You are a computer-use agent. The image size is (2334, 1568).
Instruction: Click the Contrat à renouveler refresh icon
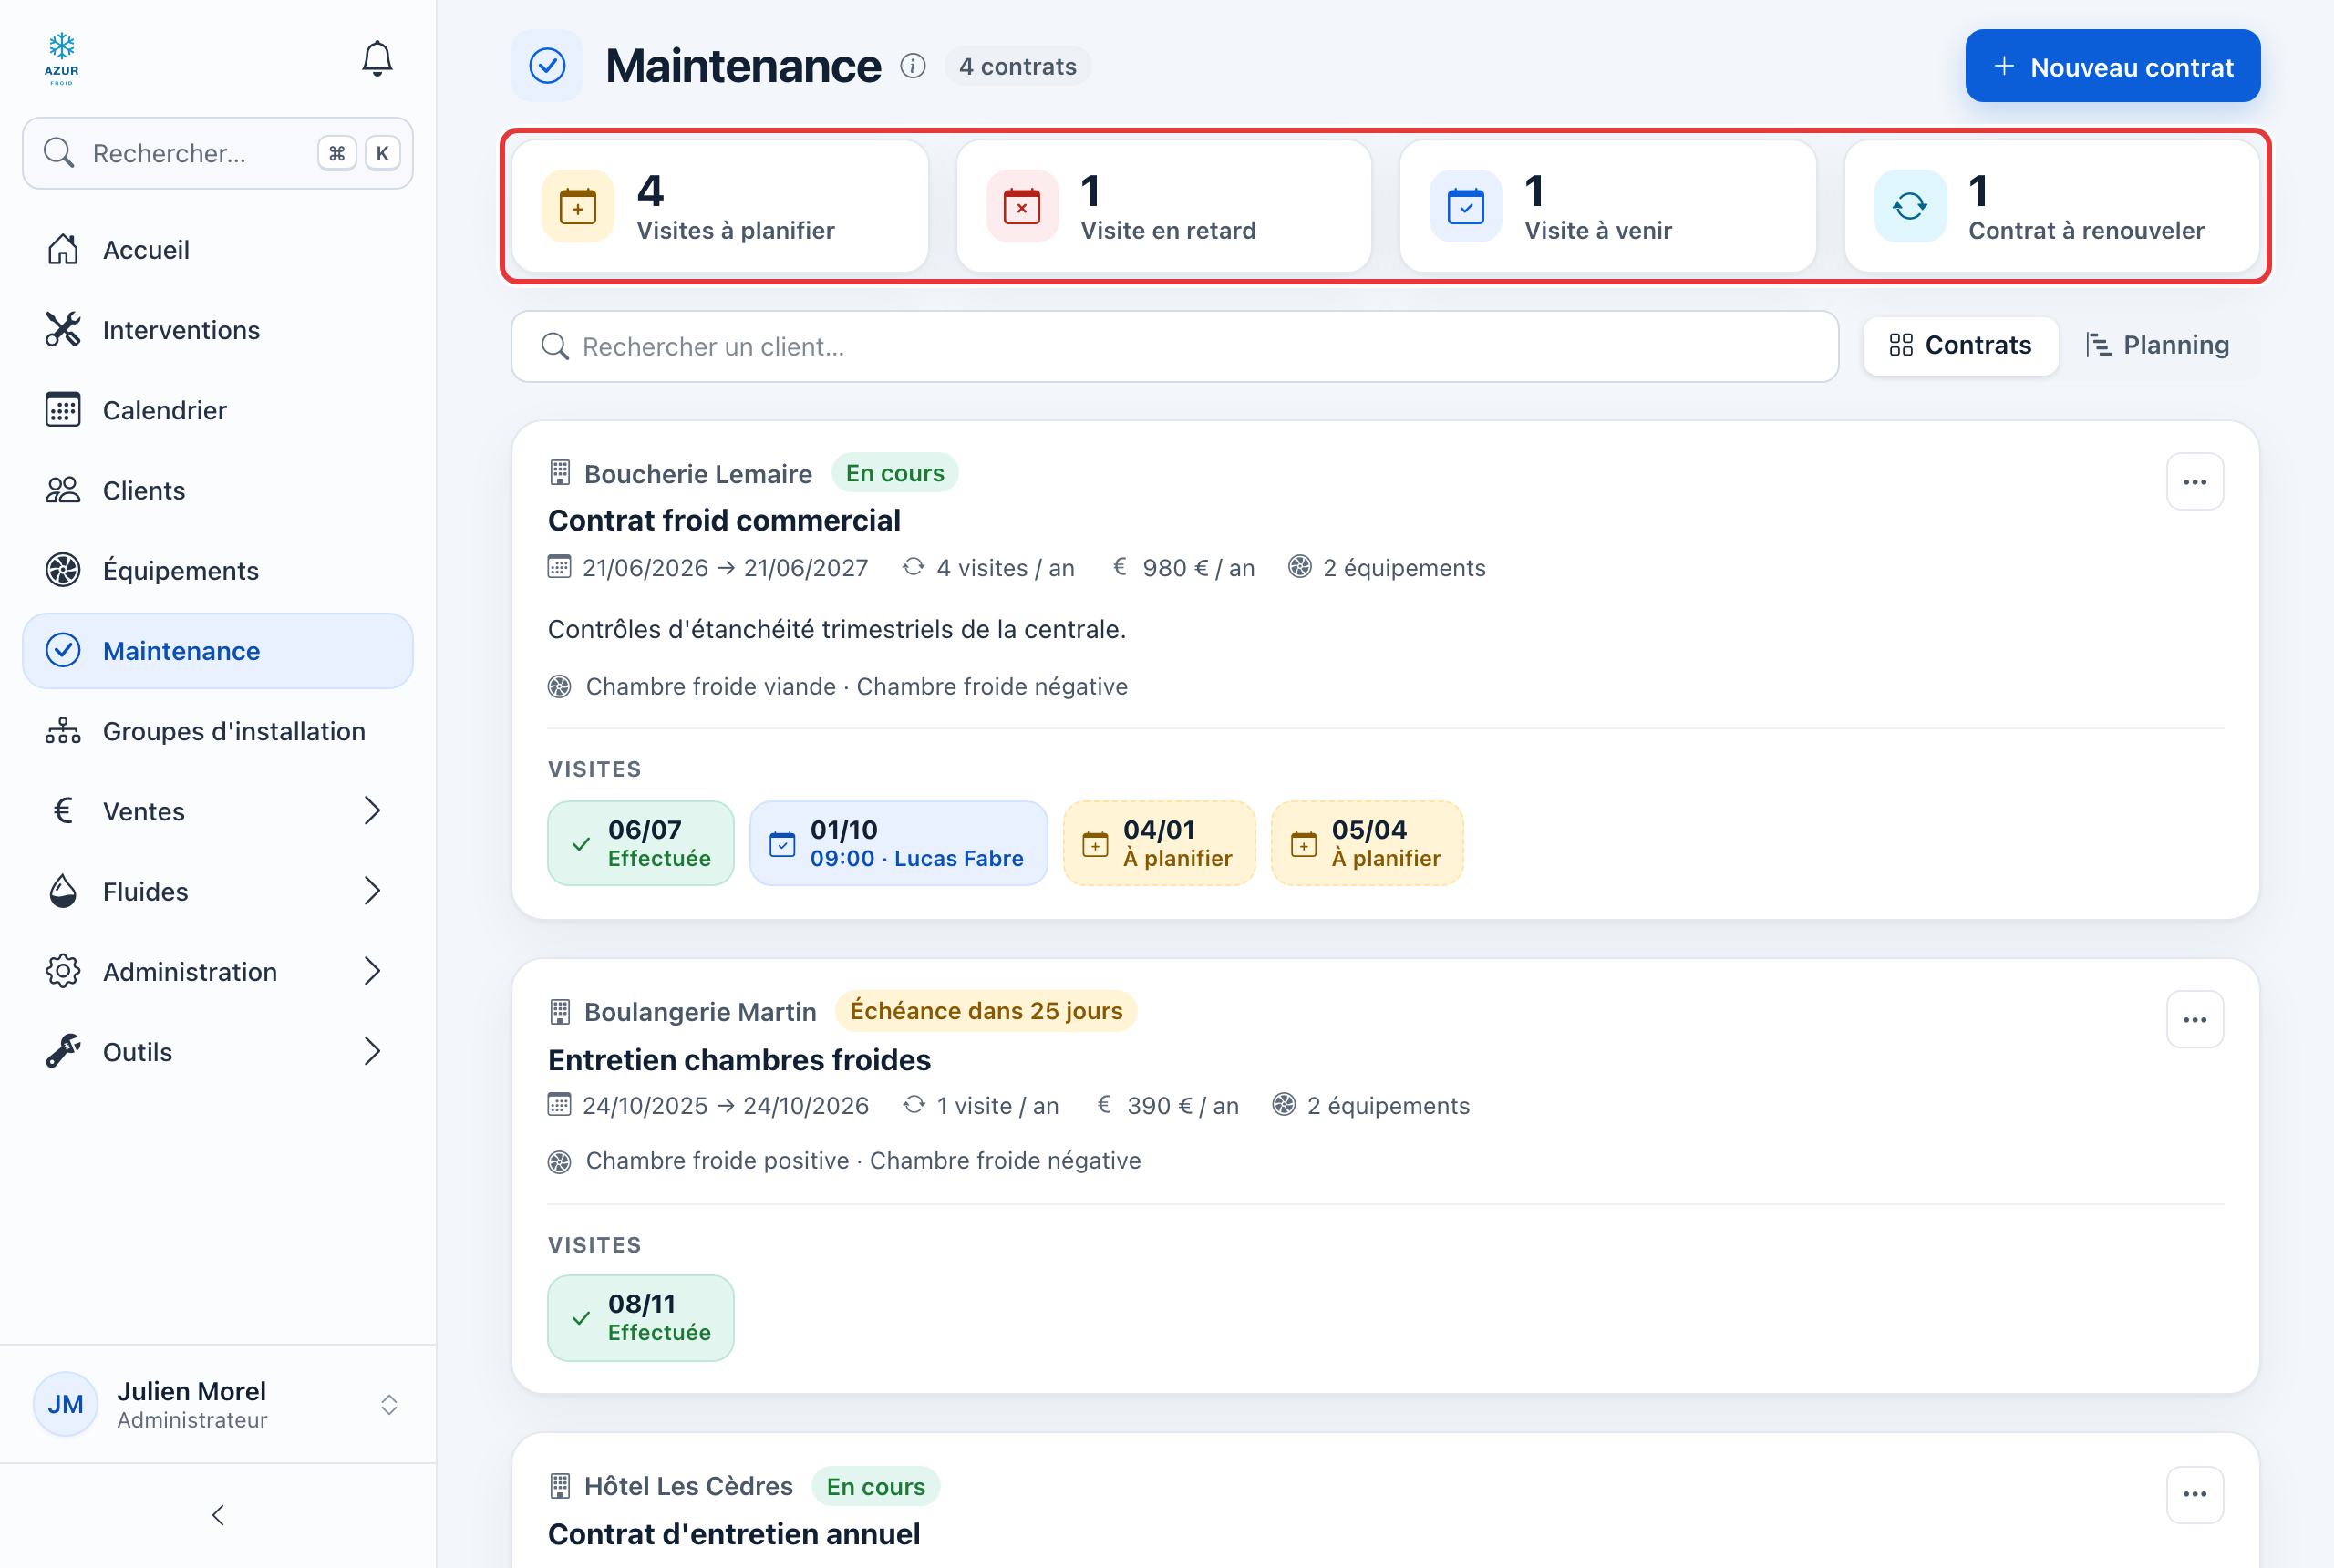tap(1909, 206)
